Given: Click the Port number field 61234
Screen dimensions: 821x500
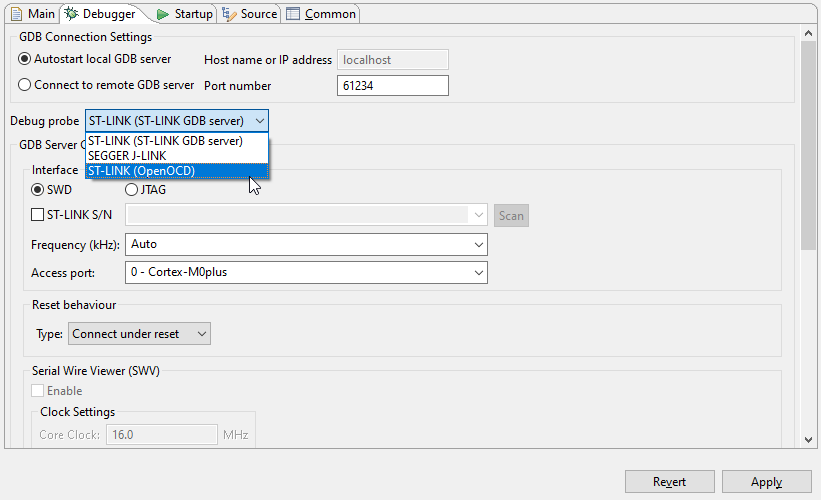Looking at the screenshot, I should coord(393,86).
